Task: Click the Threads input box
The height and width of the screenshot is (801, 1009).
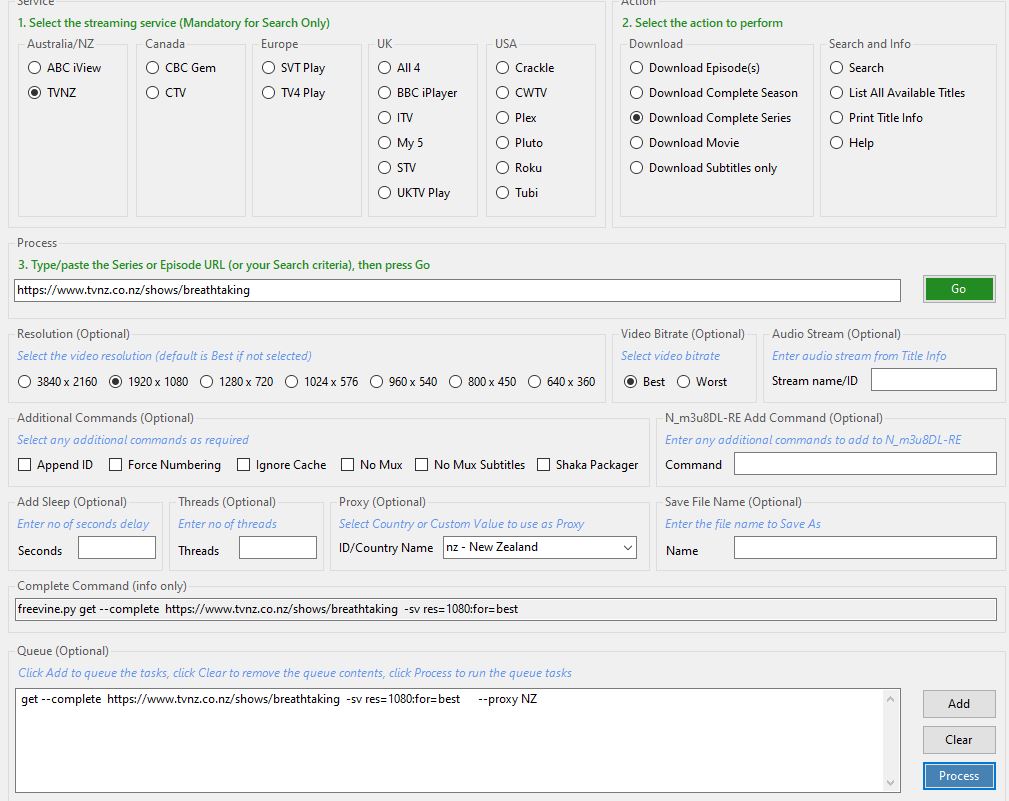Action: (x=277, y=548)
